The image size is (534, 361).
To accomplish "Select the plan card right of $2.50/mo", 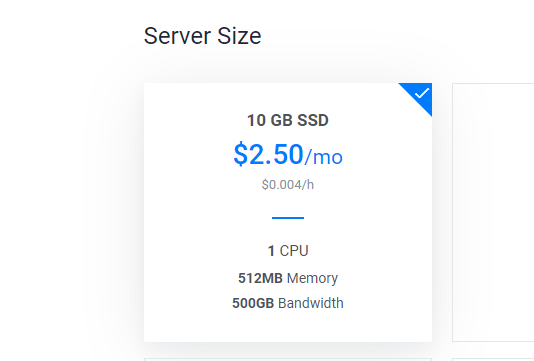I will pos(493,212).
